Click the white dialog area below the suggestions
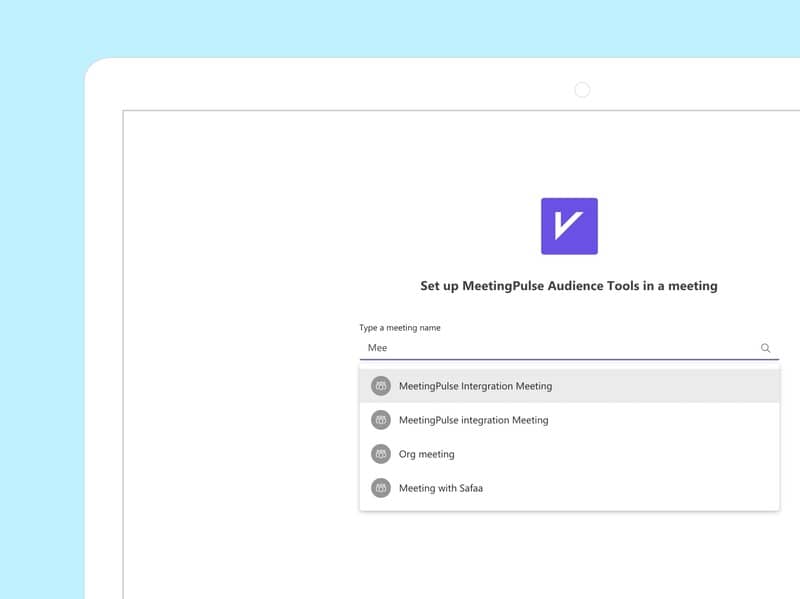The image size is (800, 599). pos(568,555)
